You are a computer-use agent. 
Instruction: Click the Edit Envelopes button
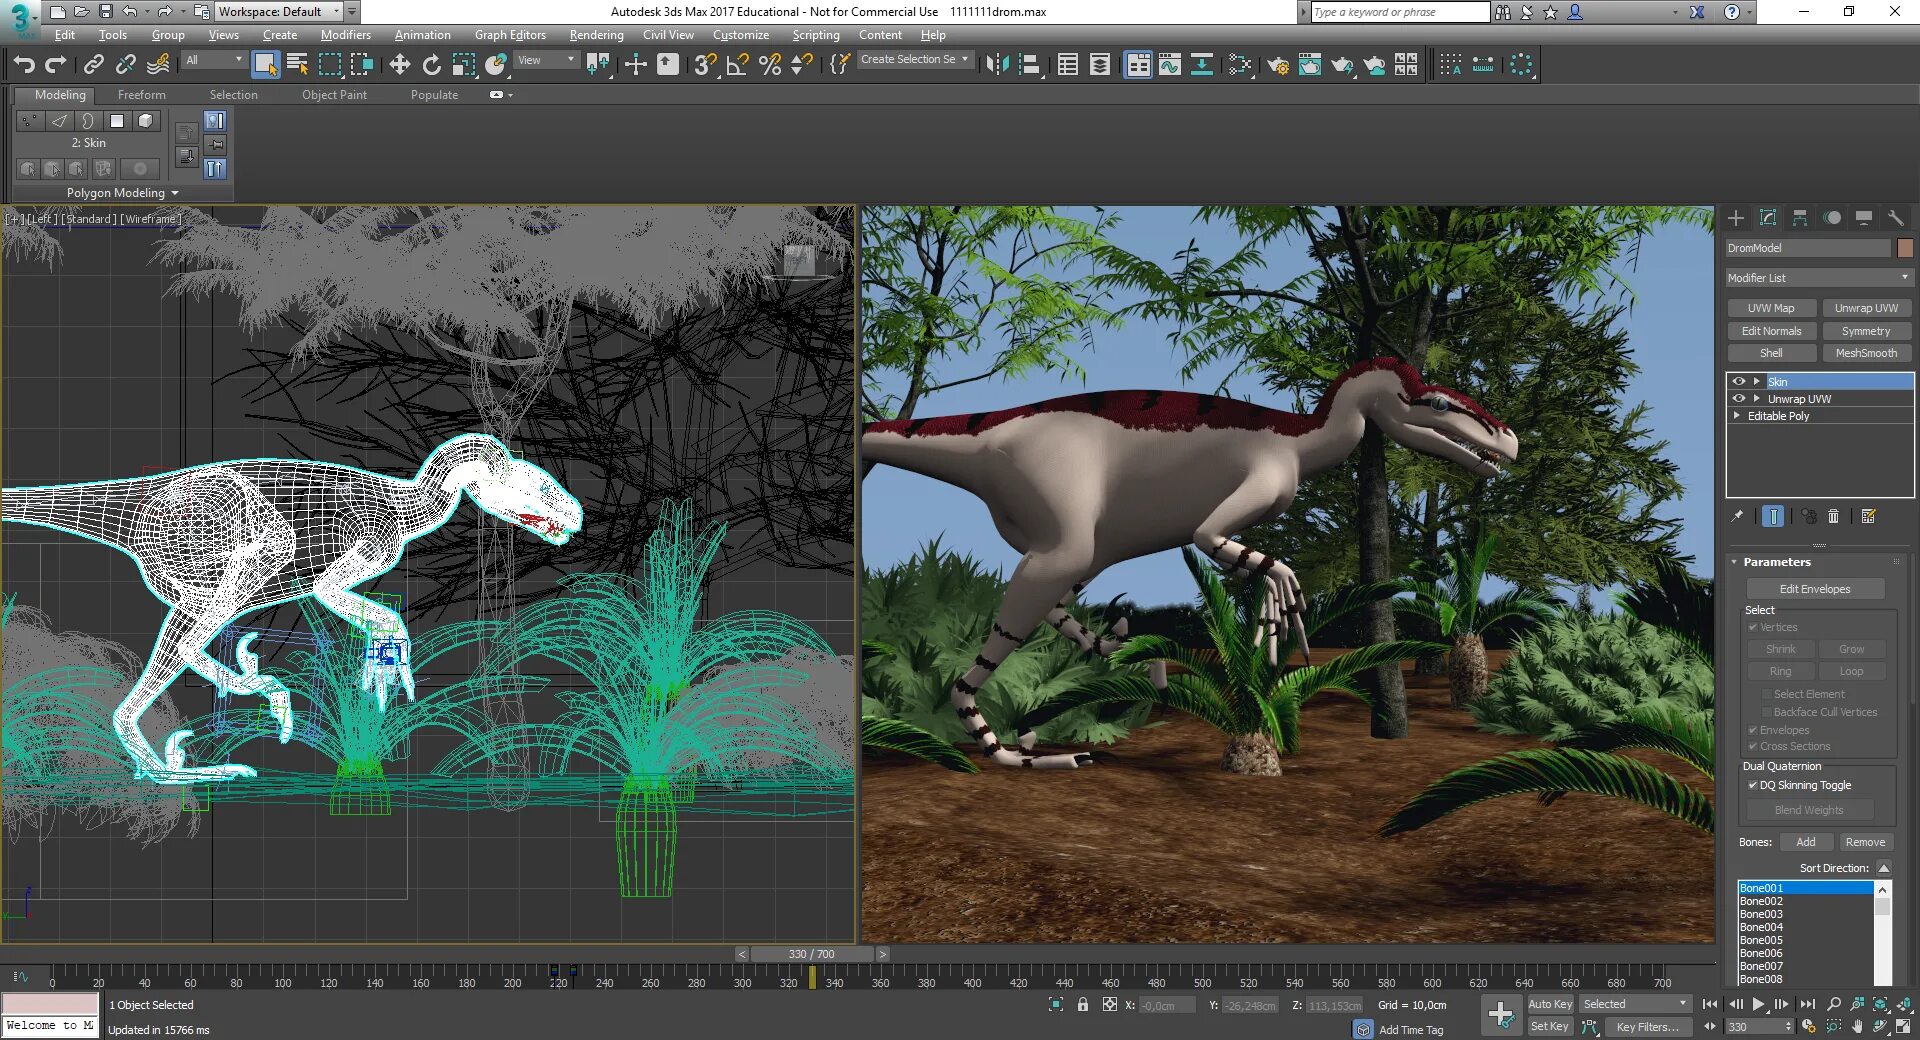(x=1814, y=589)
